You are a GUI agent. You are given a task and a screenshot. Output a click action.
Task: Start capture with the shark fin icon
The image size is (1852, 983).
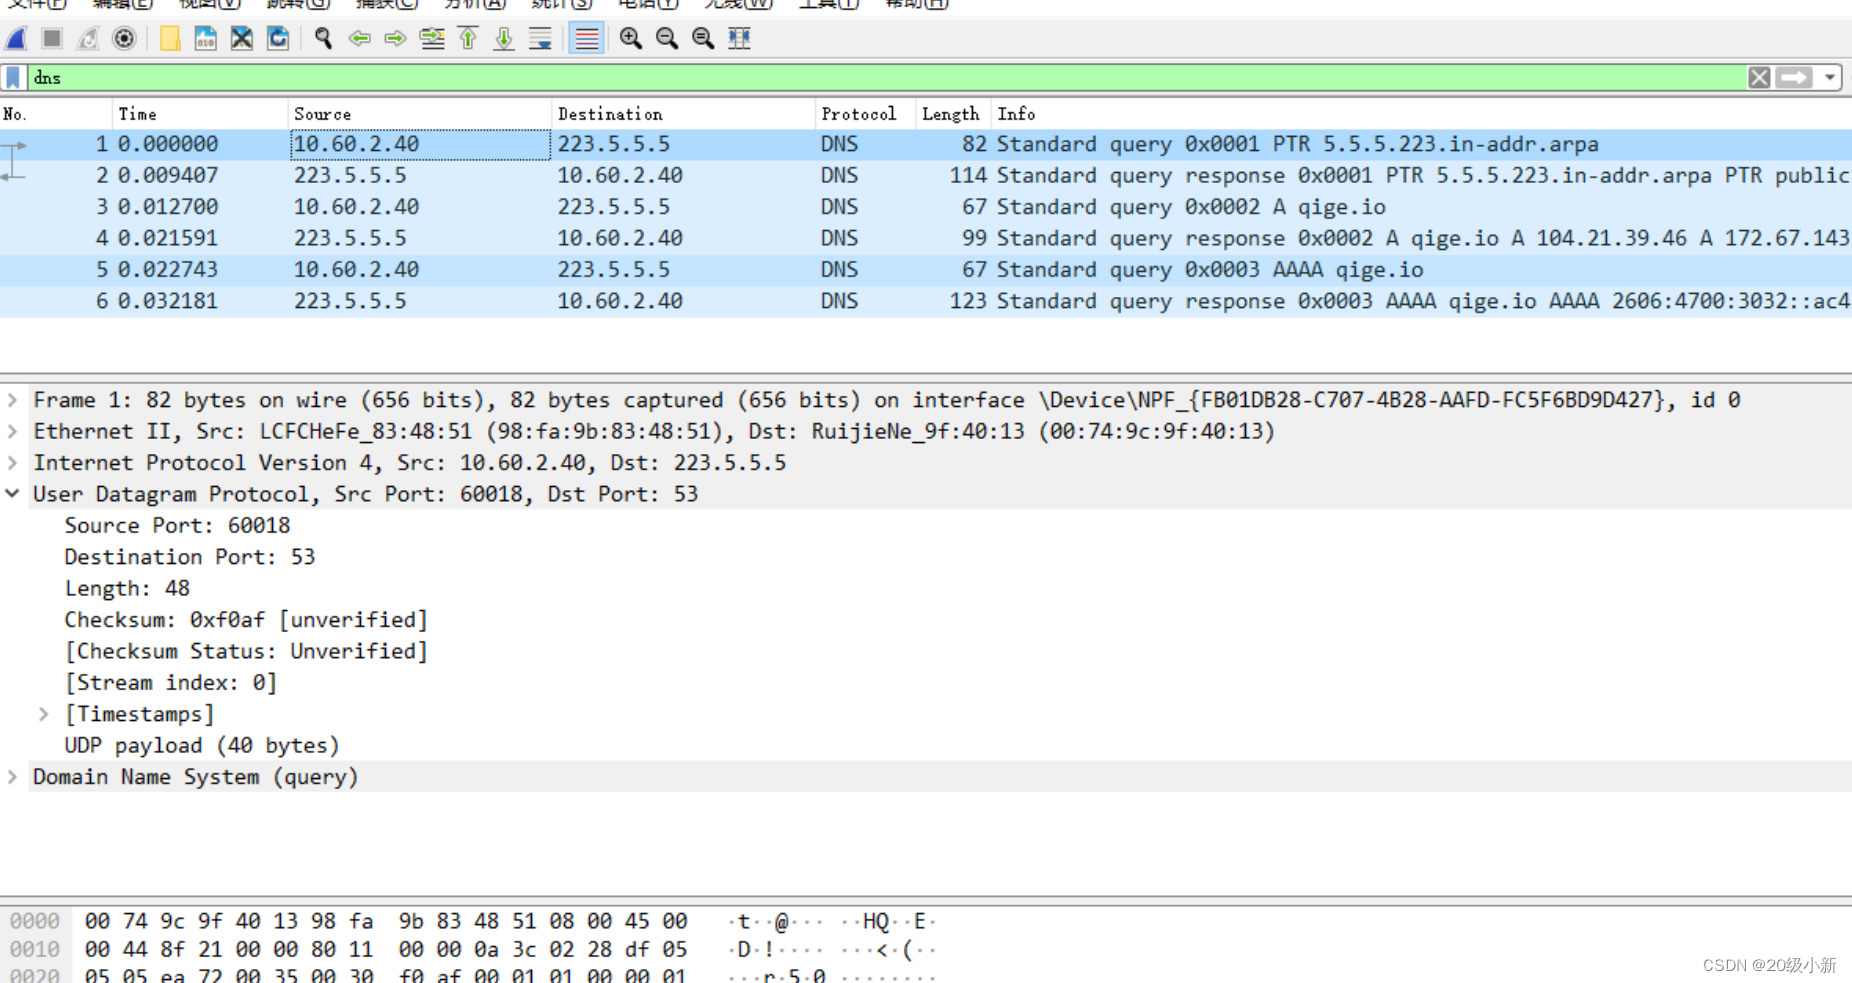click(x=16, y=39)
